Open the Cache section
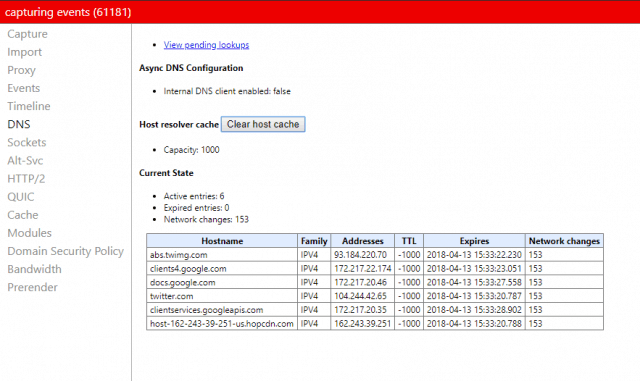The width and height of the screenshot is (640, 381). 23,215
